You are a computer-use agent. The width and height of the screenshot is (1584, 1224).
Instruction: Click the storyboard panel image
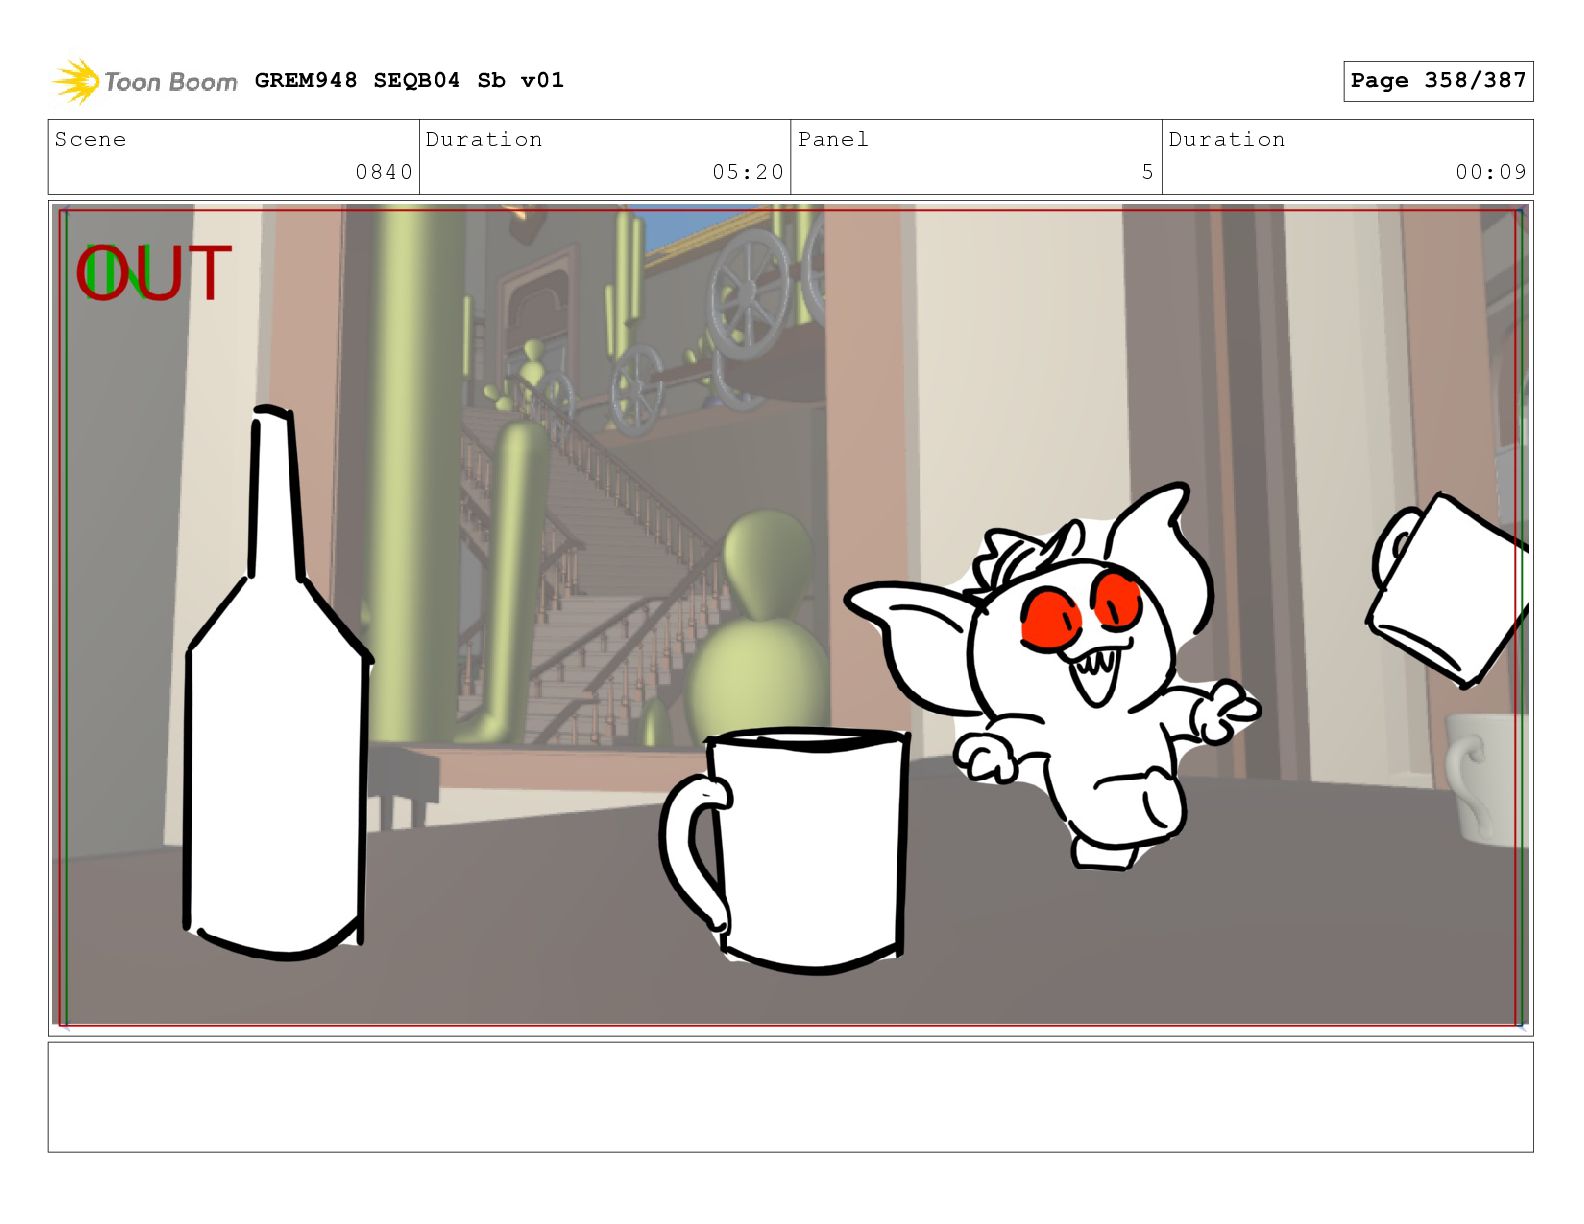point(790,617)
